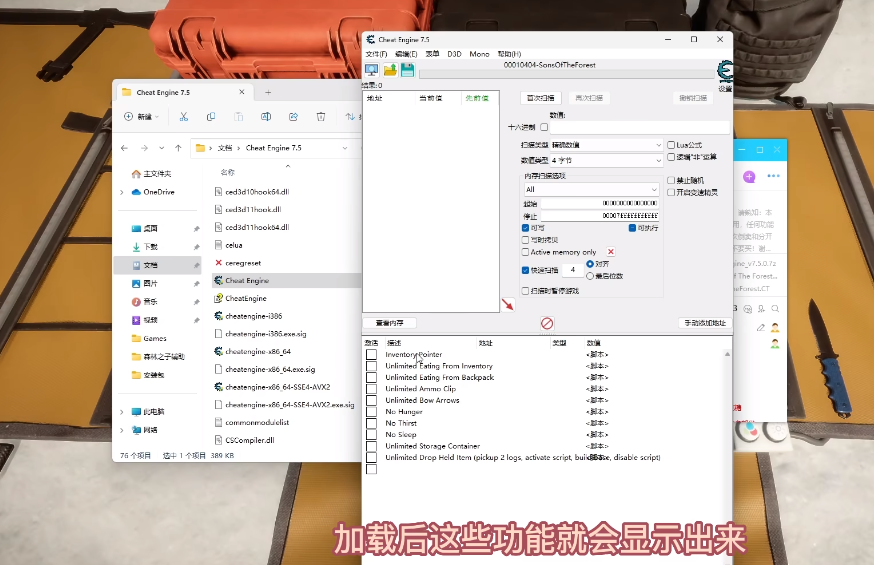Viewport: 874px width, 565px height.
Task: Open the D3D menu
Action: tap(454, 54)
